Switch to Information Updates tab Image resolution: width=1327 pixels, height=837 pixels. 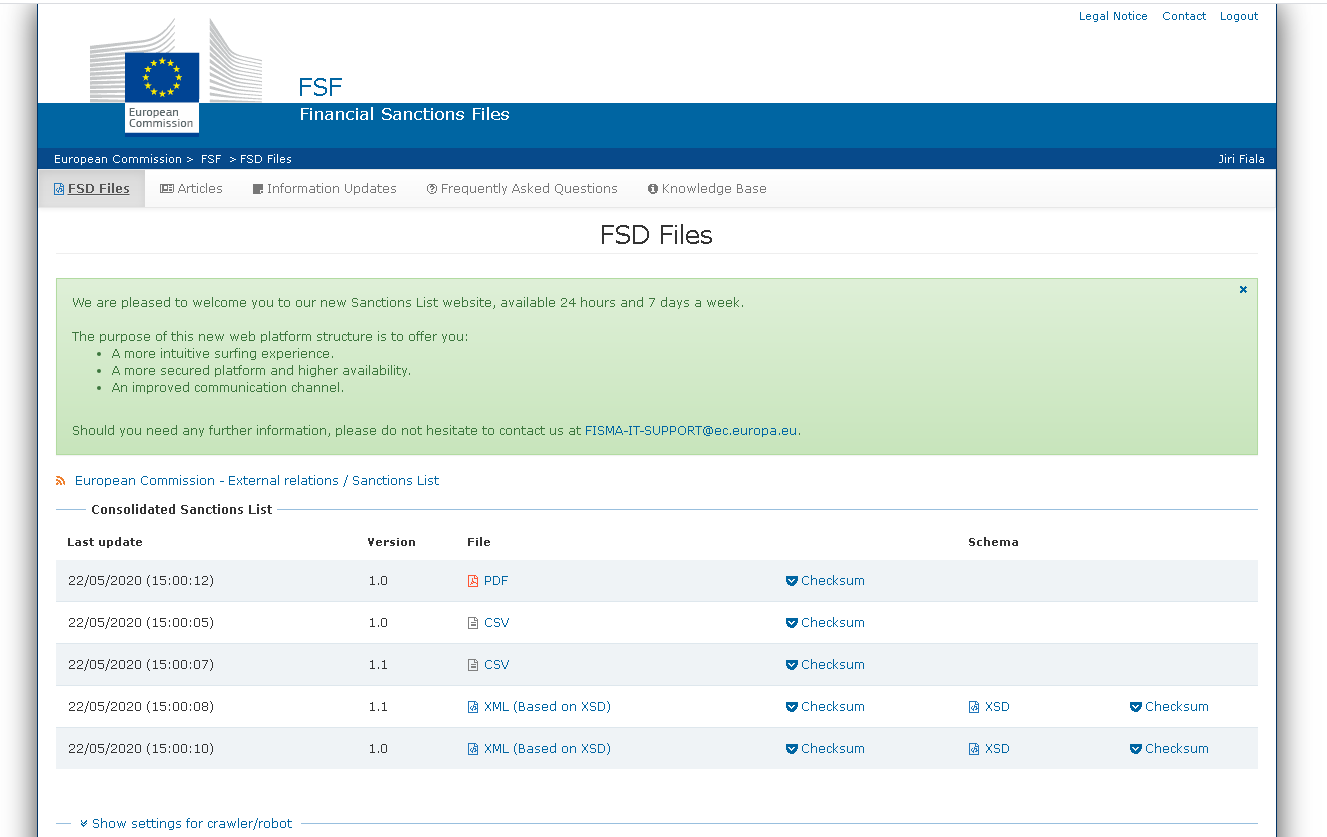pyautogui.click(x=325, y=189)
